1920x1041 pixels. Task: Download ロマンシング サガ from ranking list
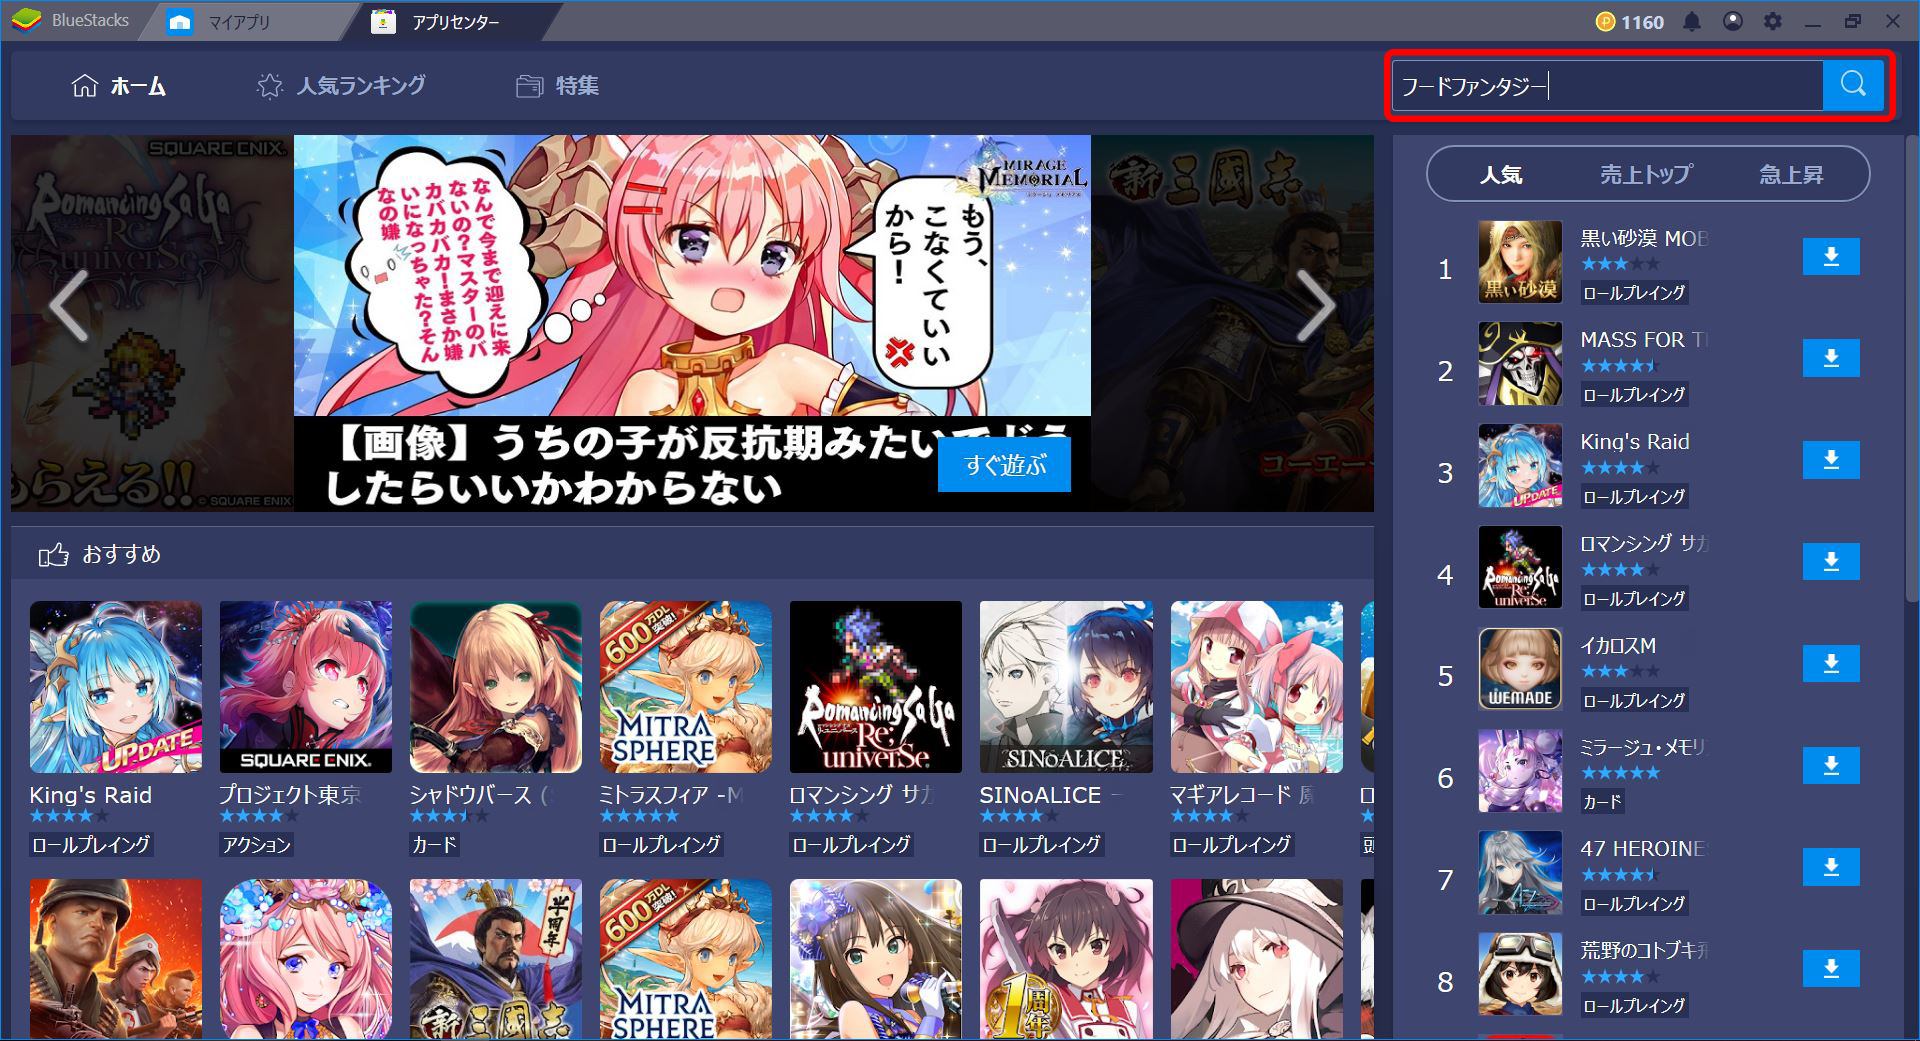click(x=1831, y=562)
